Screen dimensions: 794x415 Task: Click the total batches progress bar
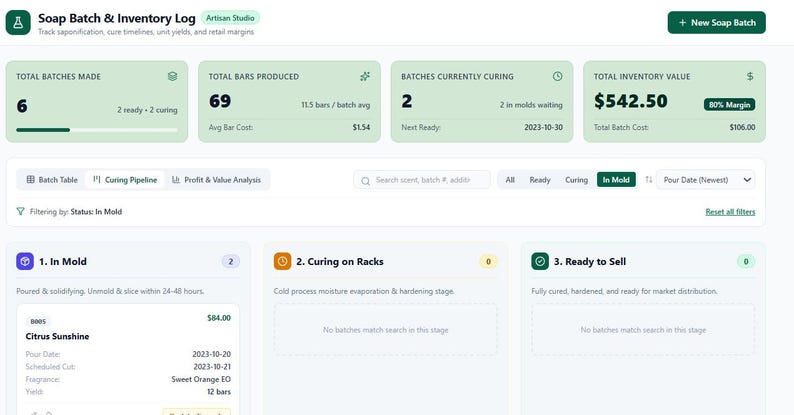coord(97,130)
